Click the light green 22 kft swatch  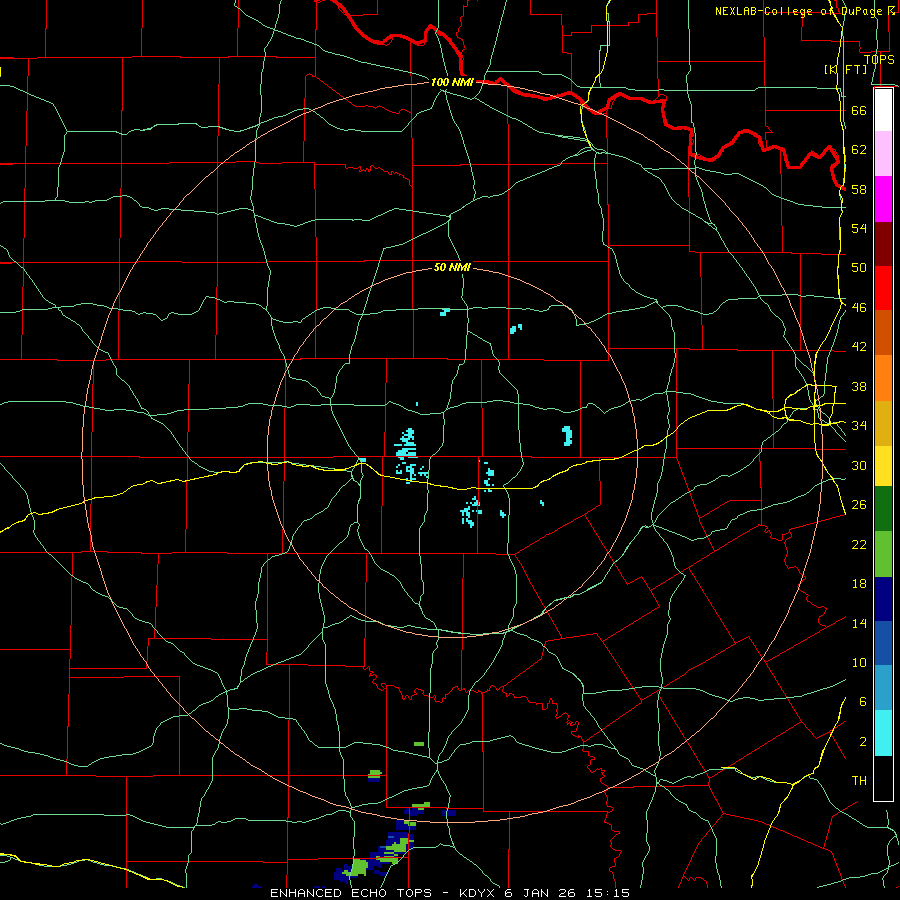(883, 554)
